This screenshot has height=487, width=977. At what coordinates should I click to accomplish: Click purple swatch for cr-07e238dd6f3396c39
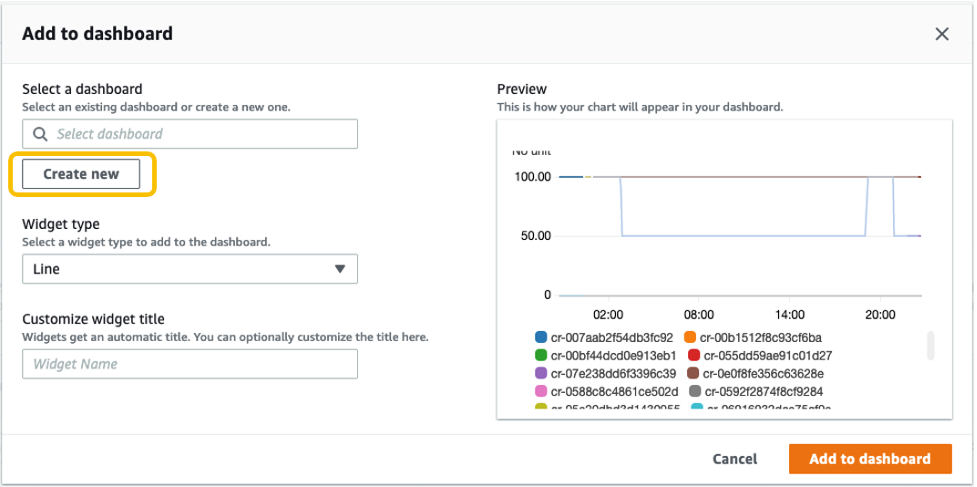coord(541,374)
